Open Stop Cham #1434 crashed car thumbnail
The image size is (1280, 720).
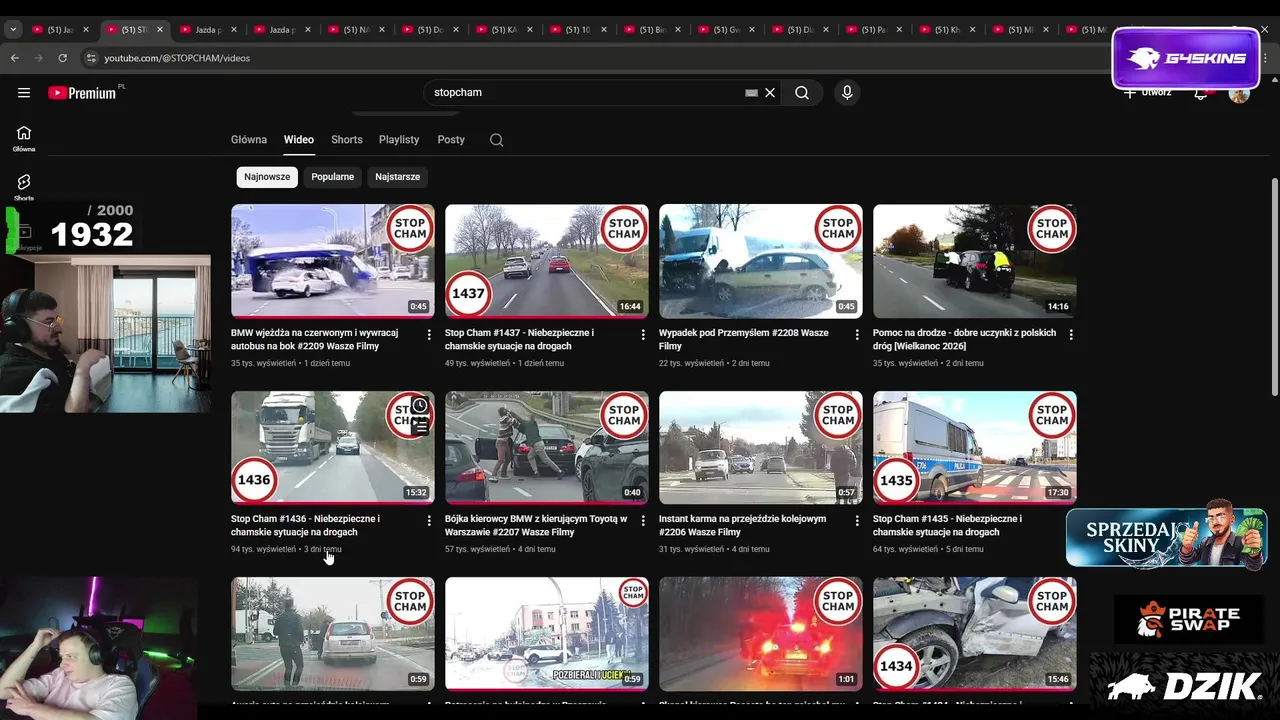tap(975, 633)
